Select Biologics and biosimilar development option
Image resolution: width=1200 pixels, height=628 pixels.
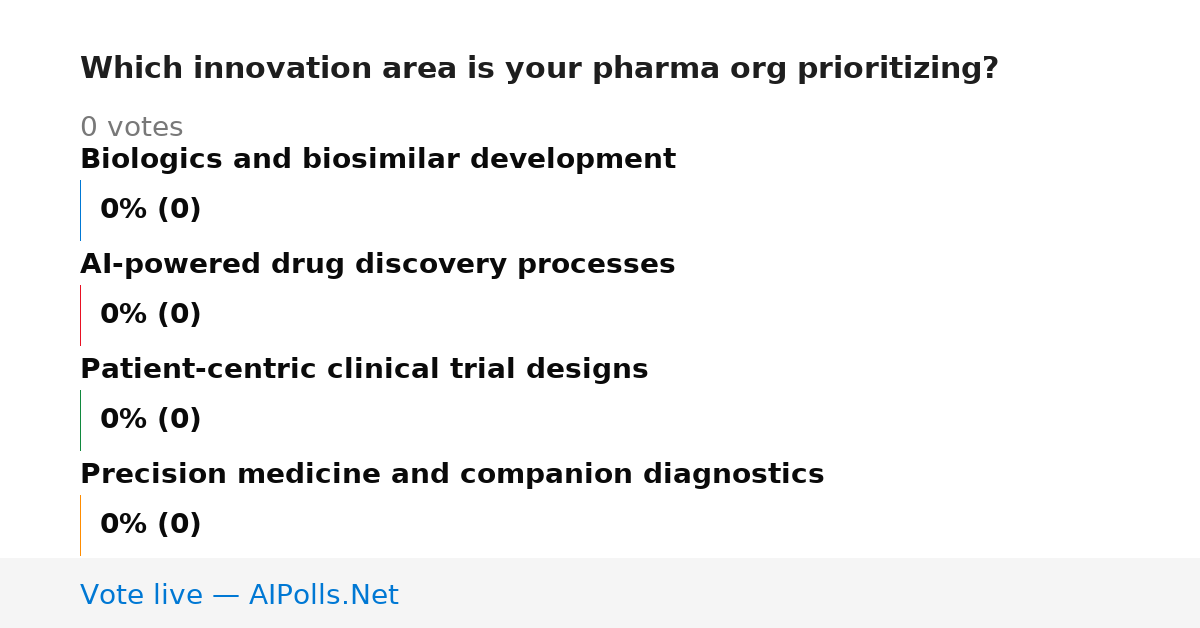[378, 160]
